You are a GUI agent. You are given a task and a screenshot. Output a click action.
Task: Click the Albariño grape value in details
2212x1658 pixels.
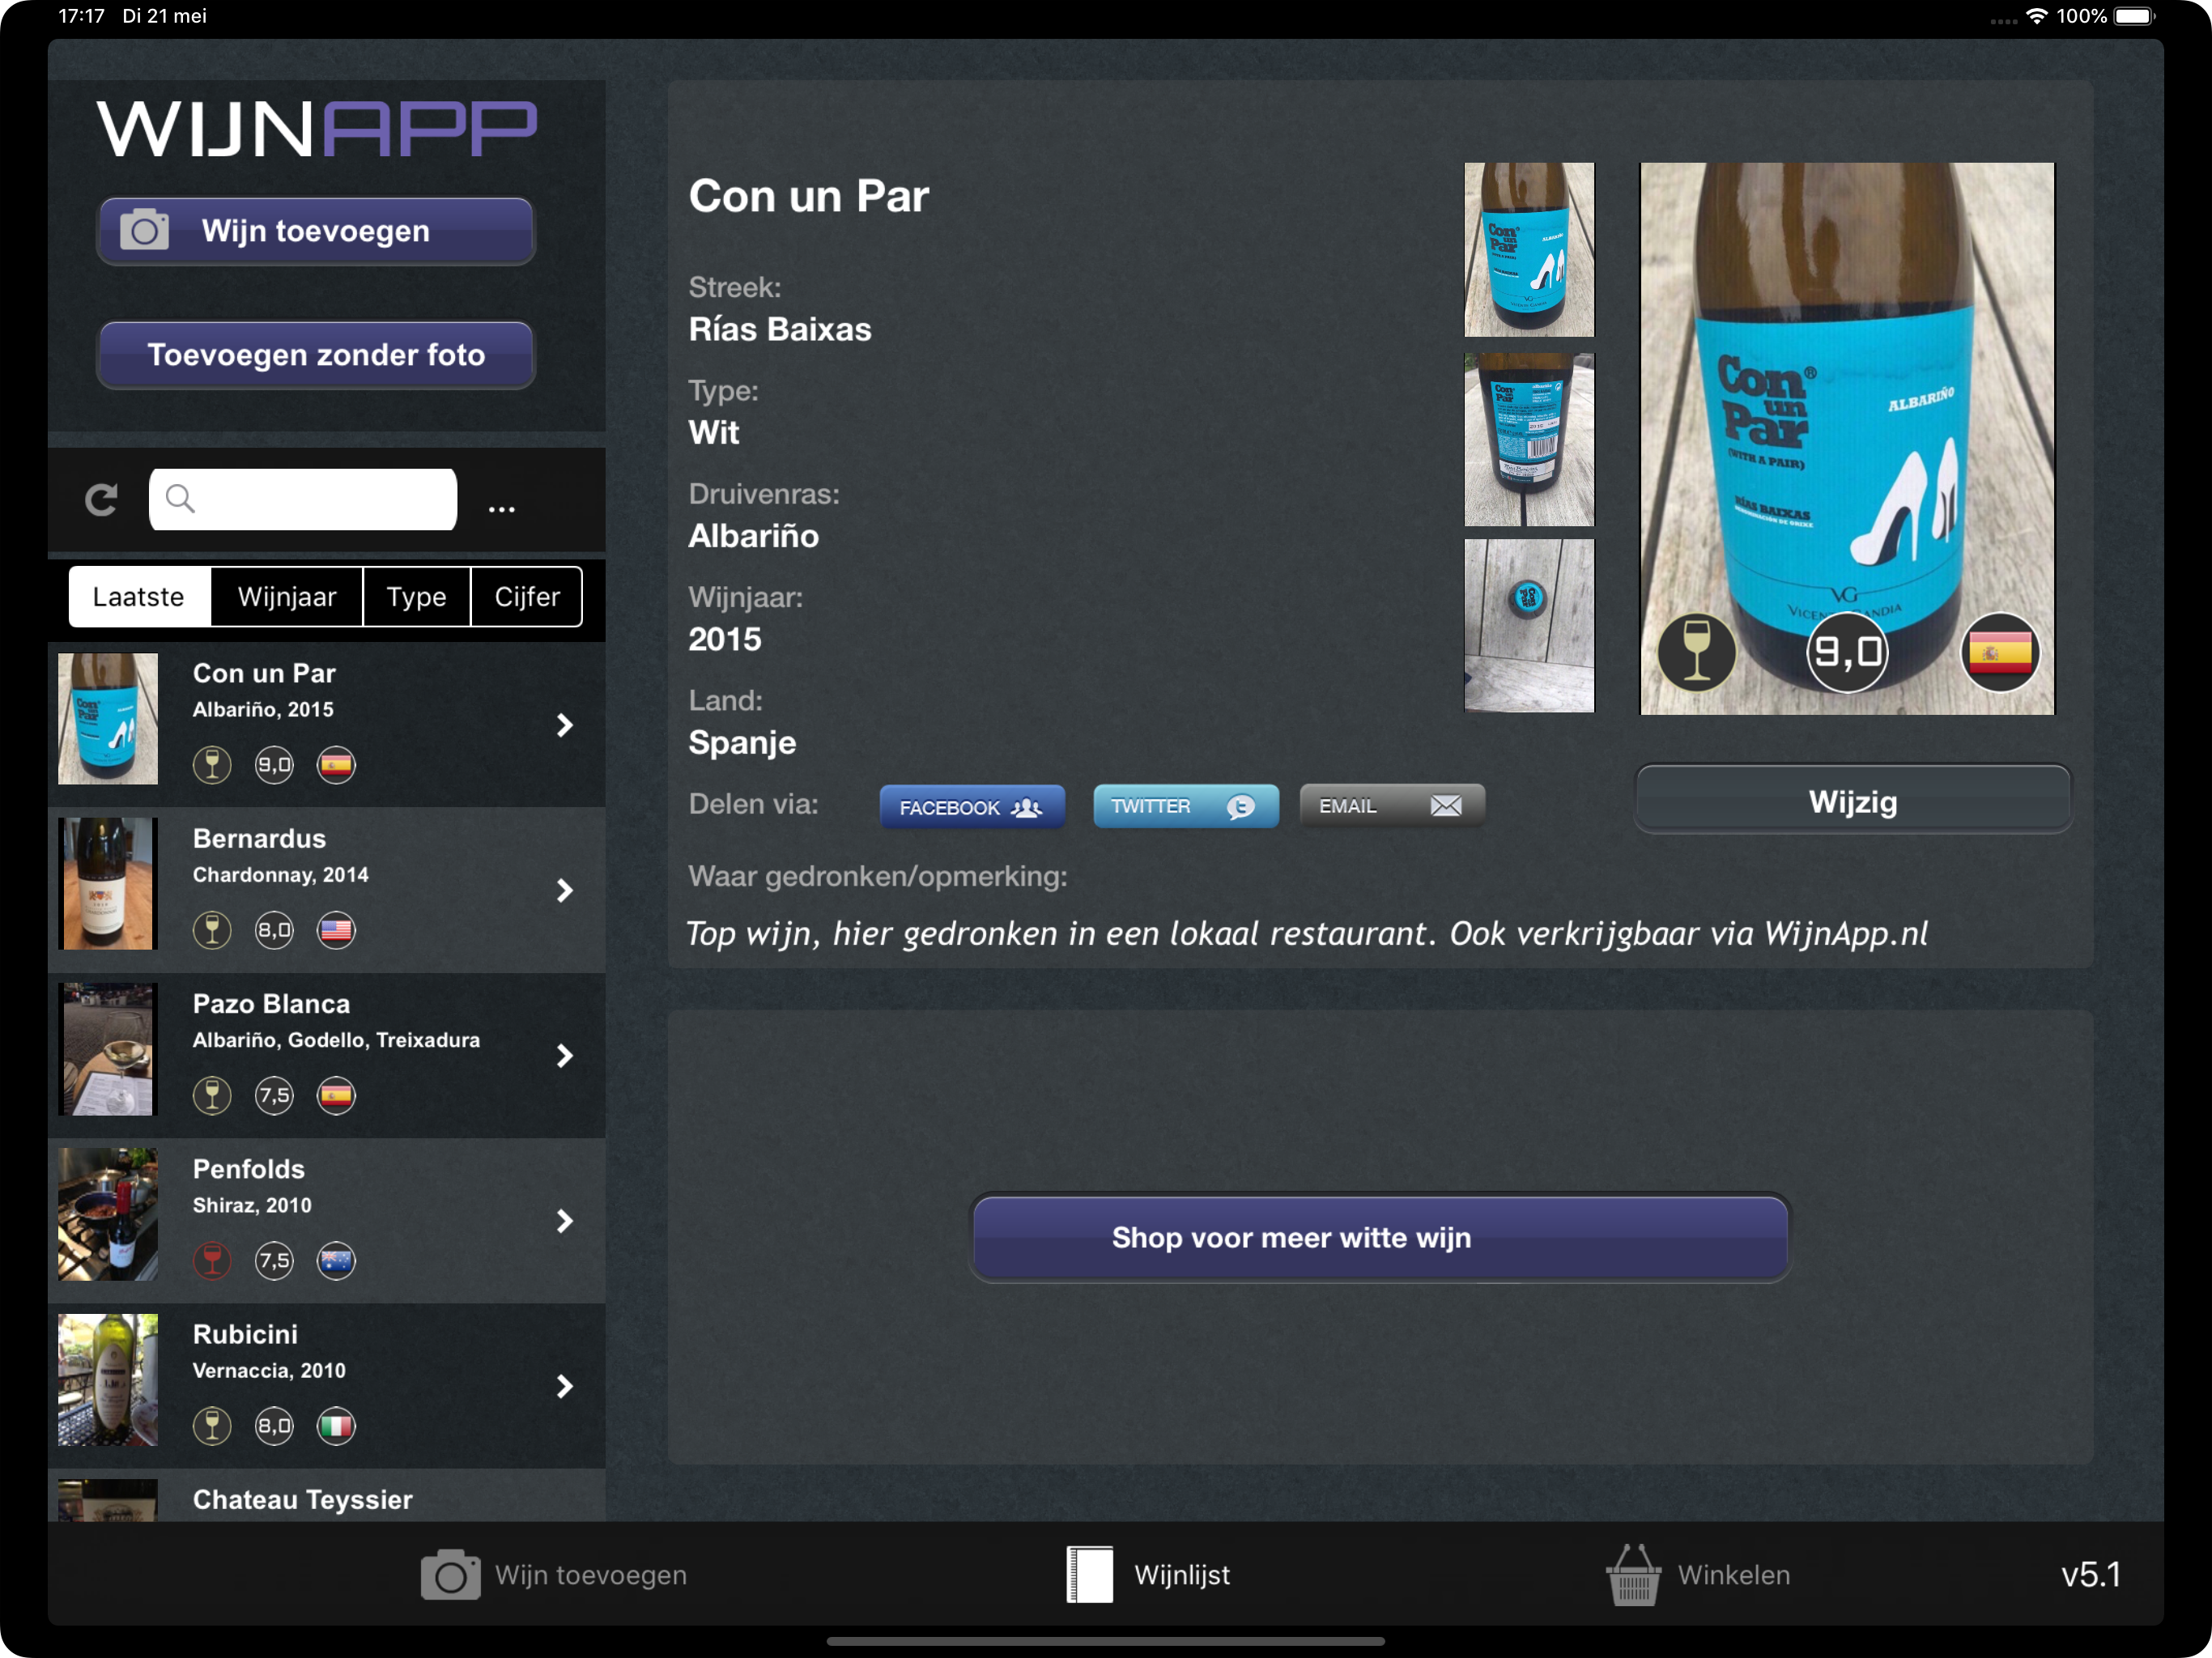pyautogui.click(x=754, y=536)
